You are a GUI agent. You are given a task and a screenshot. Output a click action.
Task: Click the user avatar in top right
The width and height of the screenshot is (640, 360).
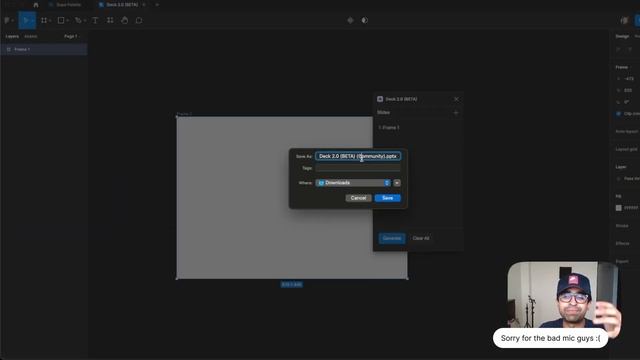click(x=624, y=20)
